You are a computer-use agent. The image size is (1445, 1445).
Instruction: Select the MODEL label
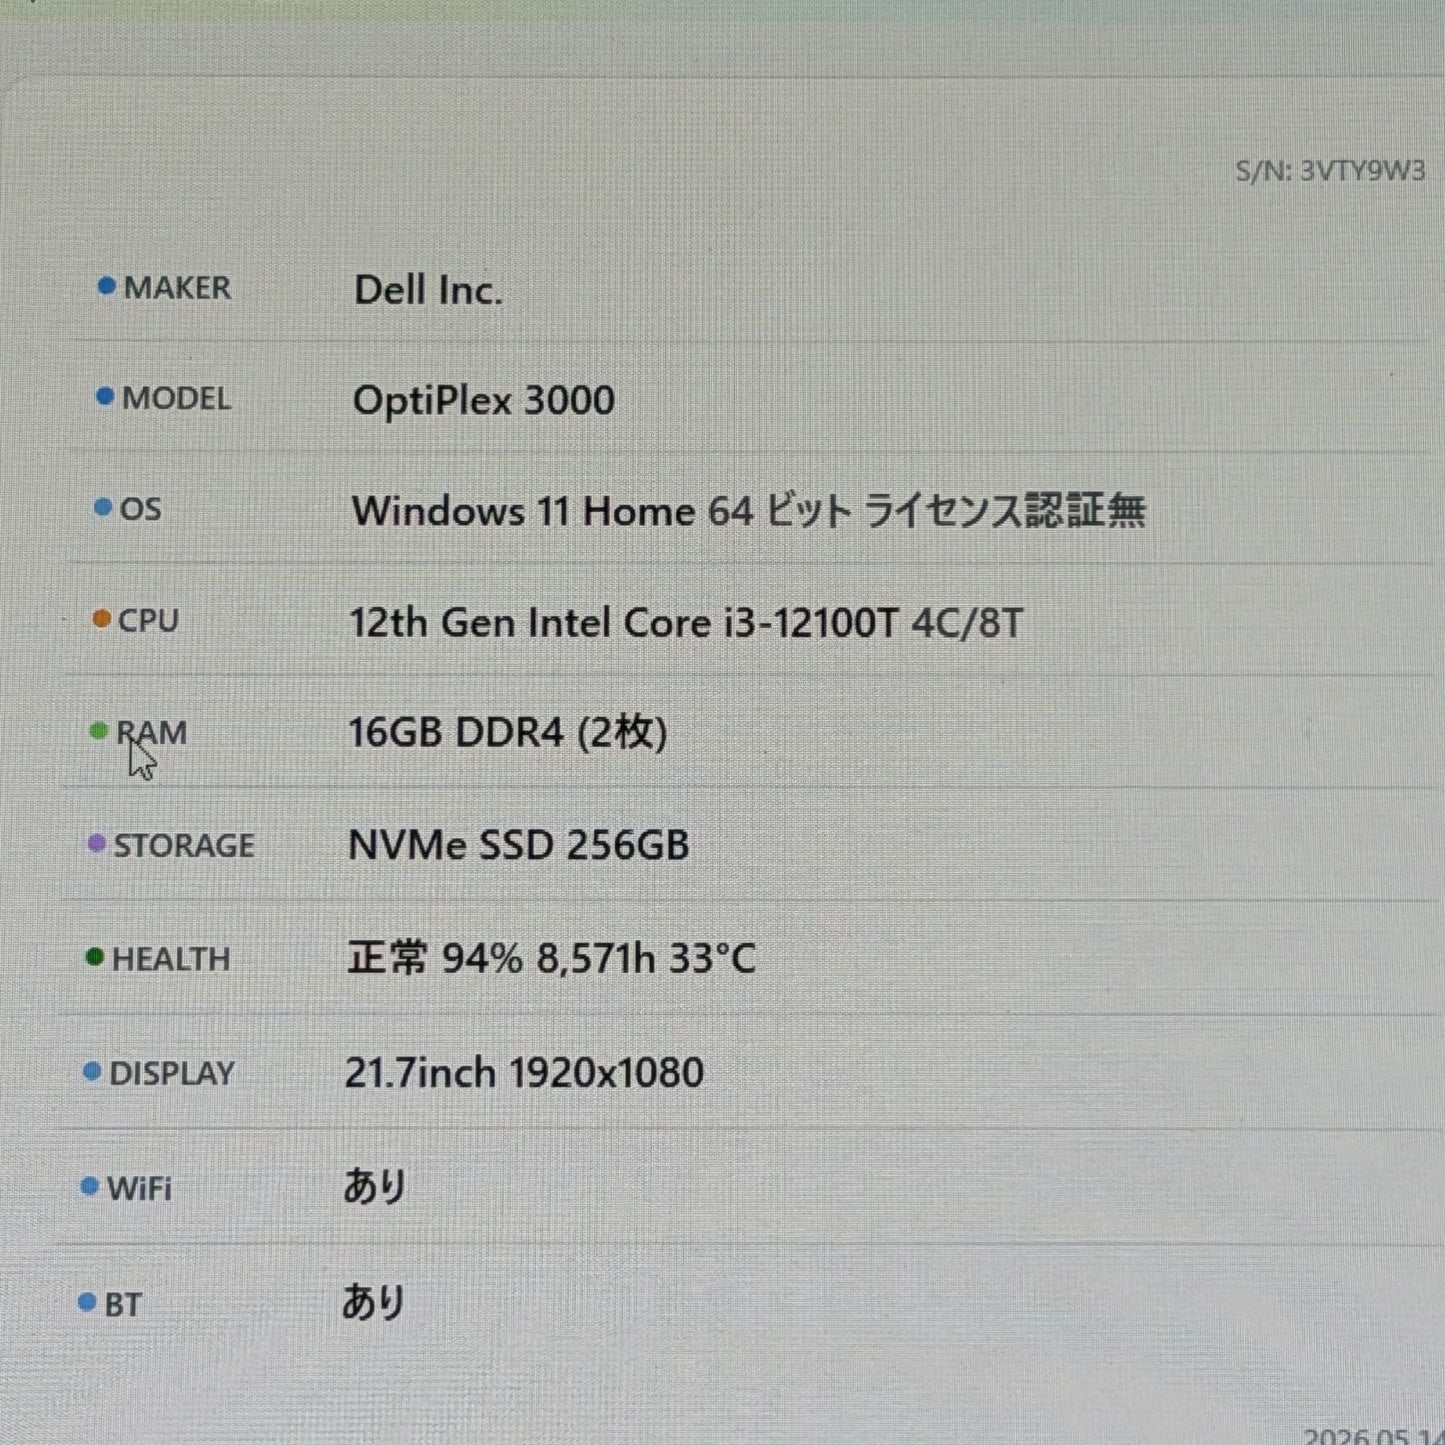177,398
